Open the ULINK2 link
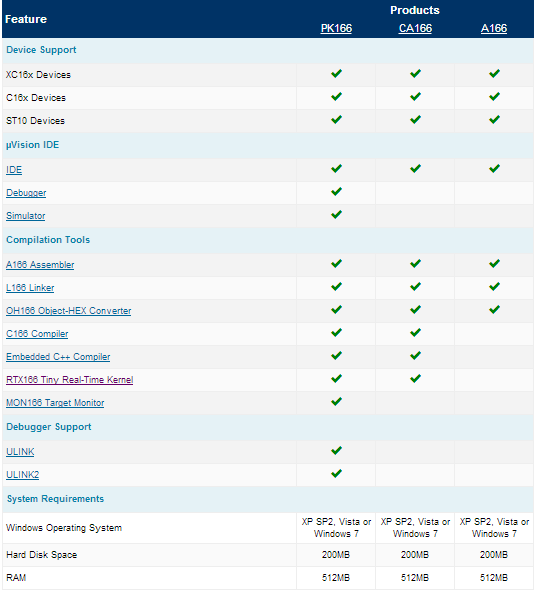The width and height of the screenshot is (536, 591). 22,475
